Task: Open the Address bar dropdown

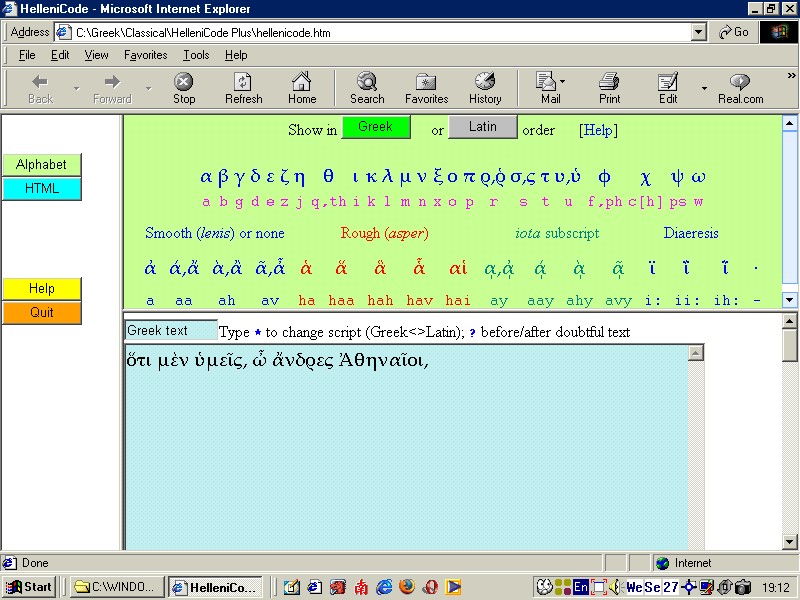Action: [x=699, y=31]
